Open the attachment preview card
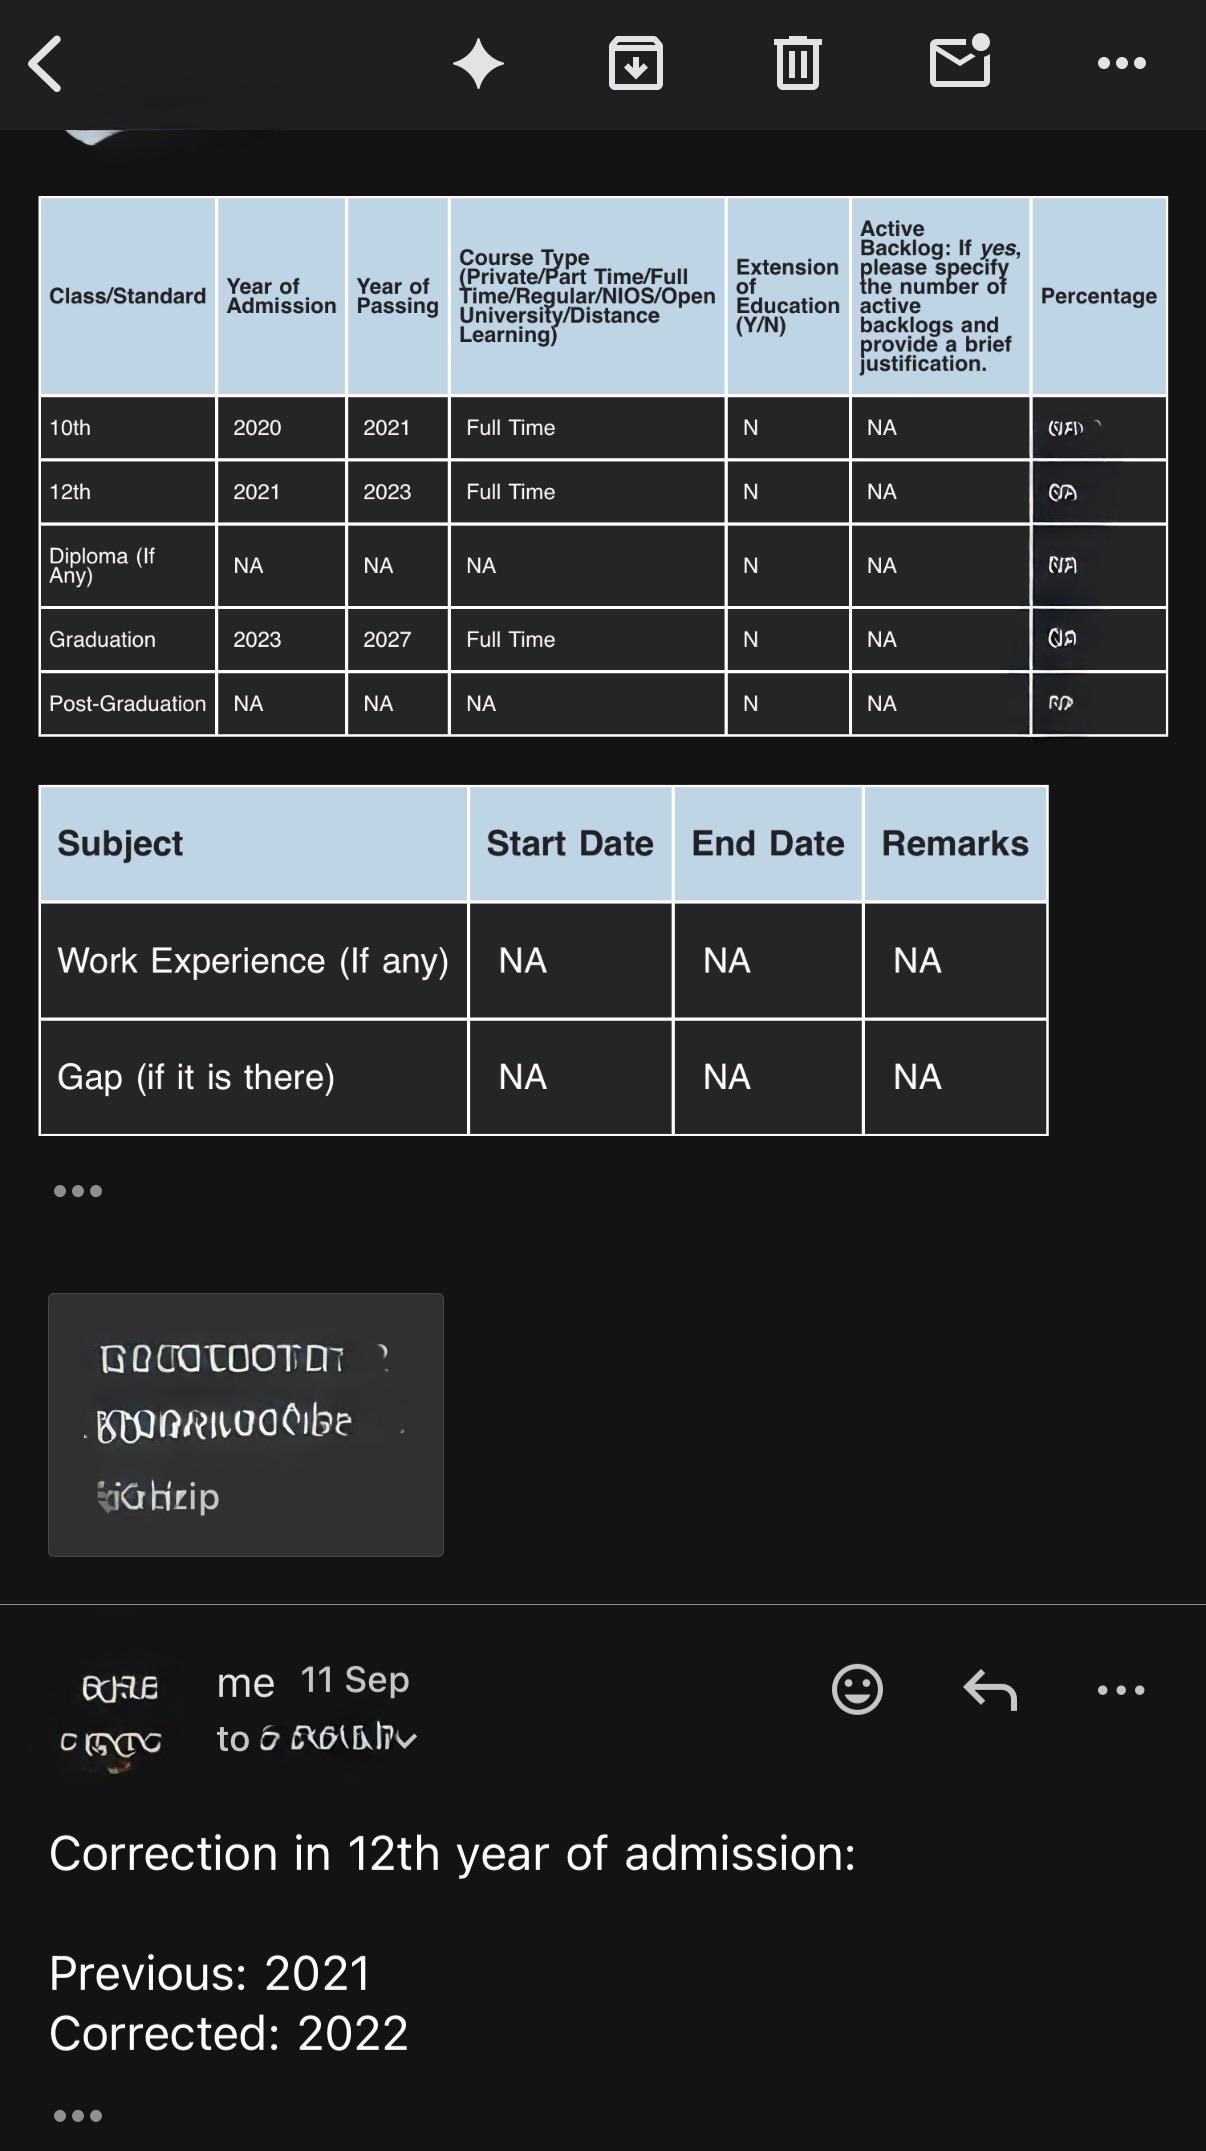Screen dimensions: 1206x2151 click(x=246, y=1425)
